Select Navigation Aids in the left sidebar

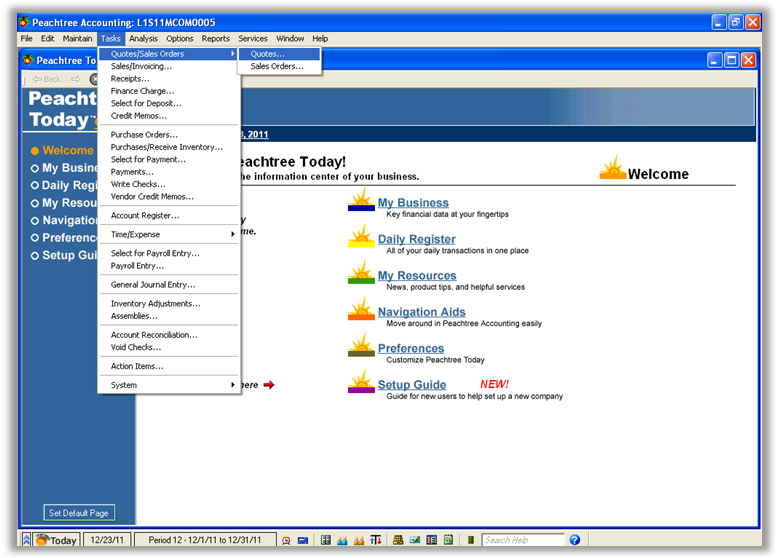click(64, 220)
